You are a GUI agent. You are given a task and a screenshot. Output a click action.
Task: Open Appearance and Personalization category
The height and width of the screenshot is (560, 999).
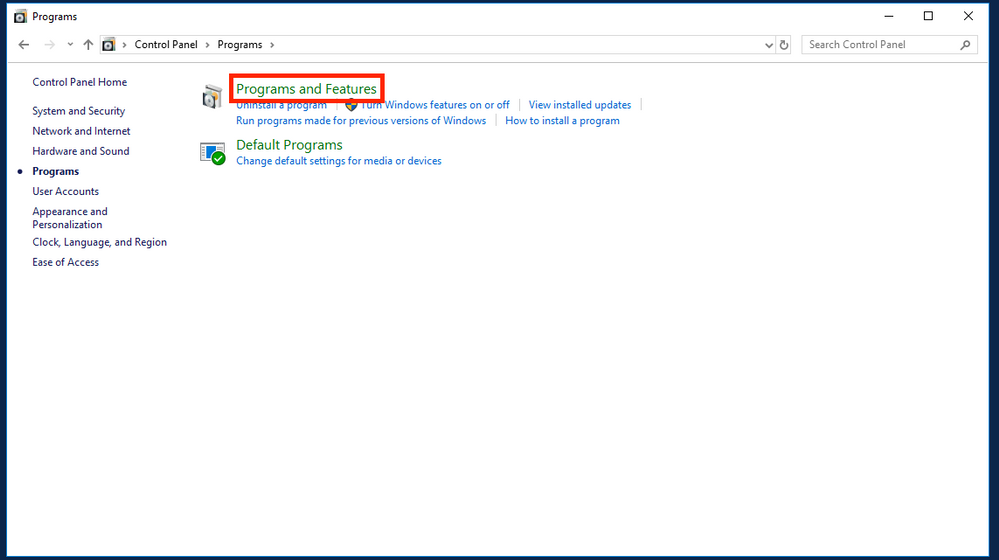(70, 218)
